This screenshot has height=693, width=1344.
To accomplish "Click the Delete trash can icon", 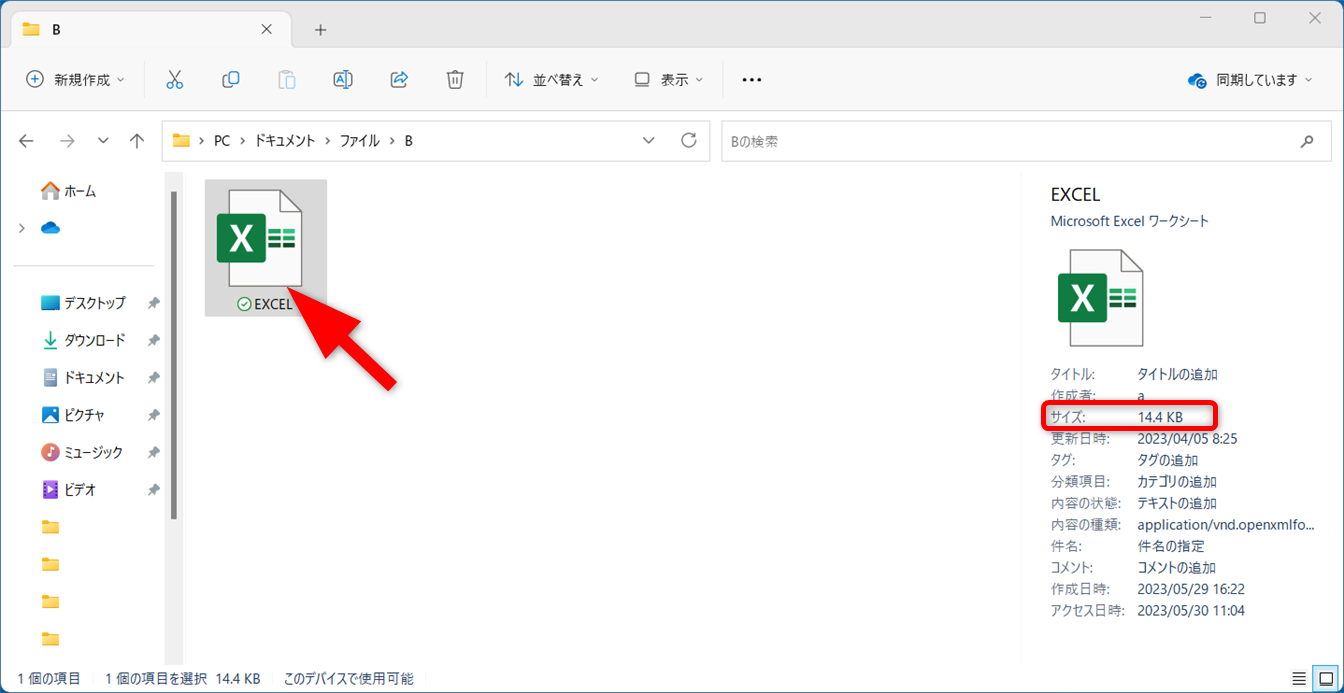I will (x=455, y=80).
